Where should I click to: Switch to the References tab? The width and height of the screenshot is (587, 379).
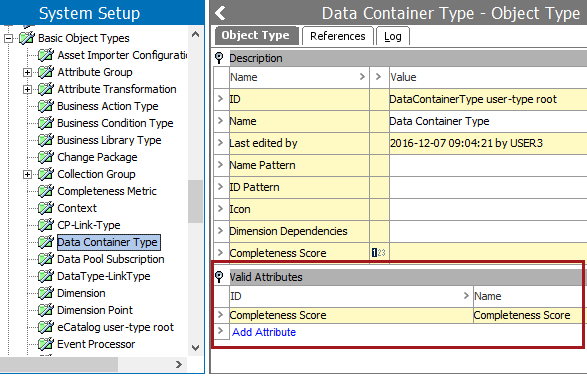[338, 36]
